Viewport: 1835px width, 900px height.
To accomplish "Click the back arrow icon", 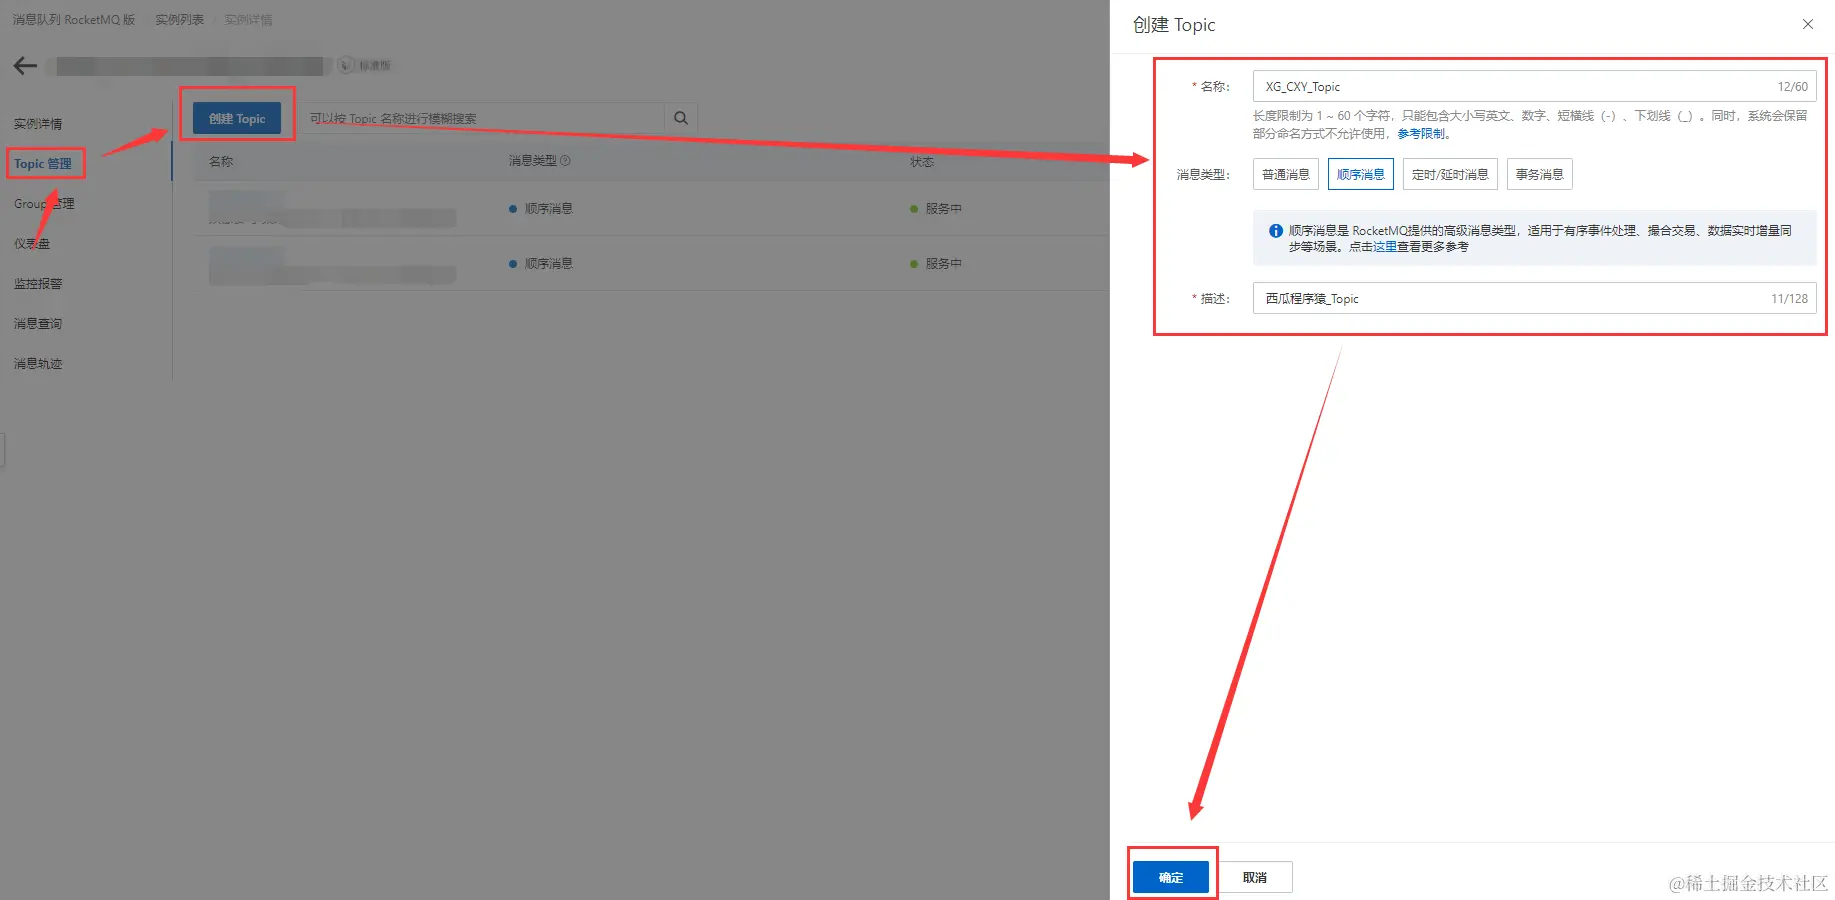I will [25, 66].
